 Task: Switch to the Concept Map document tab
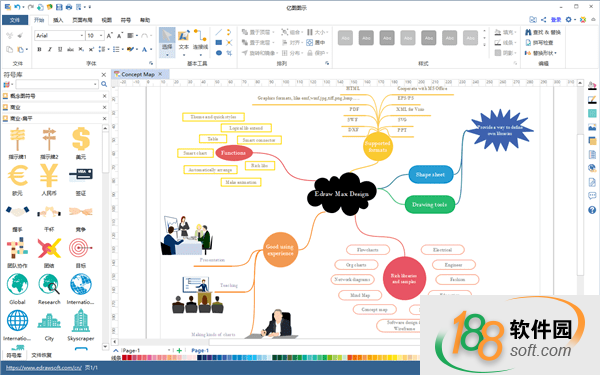[138, 74]
